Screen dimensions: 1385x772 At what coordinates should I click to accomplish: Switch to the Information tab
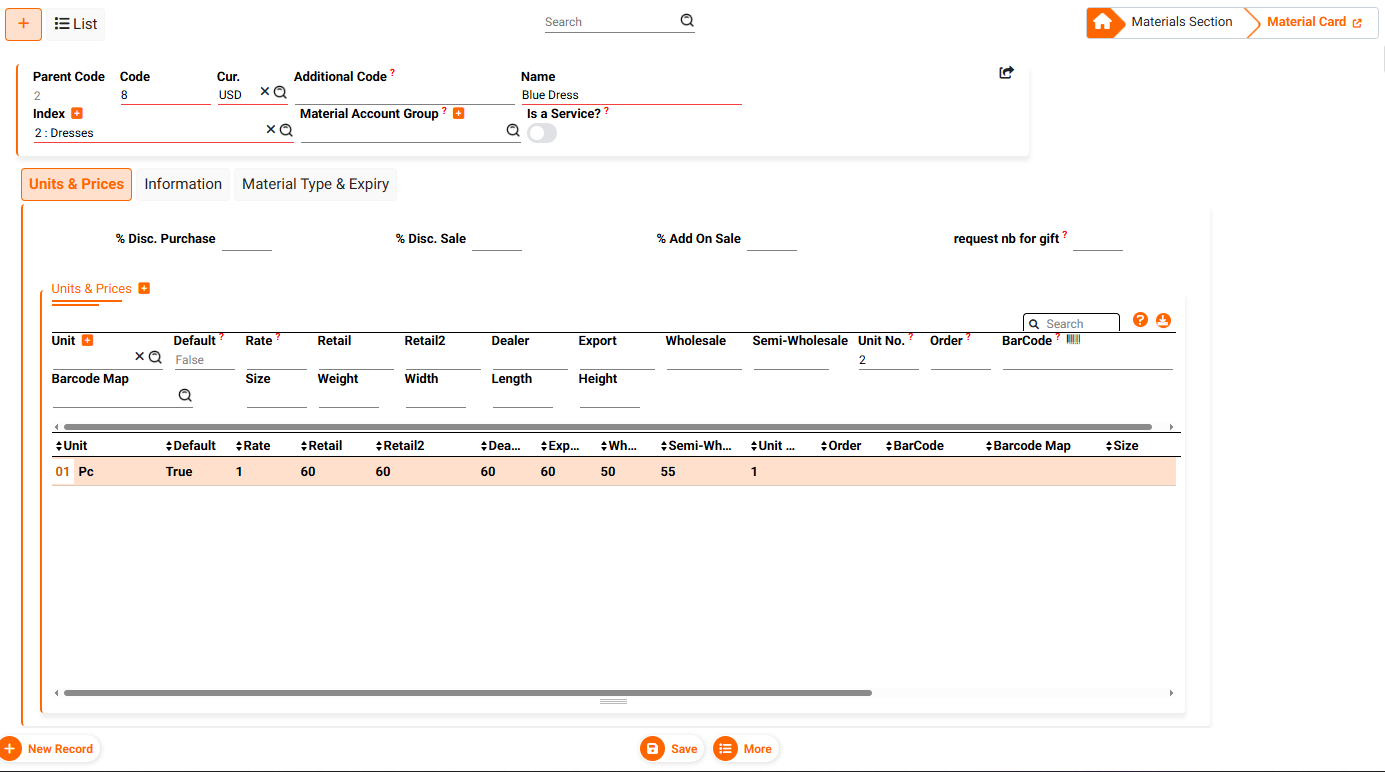tap(183, 184)
